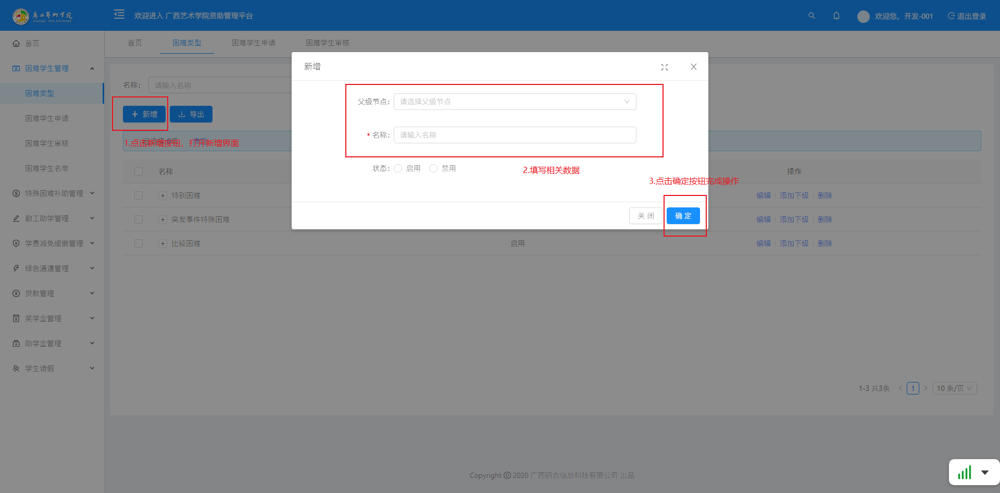
Task: Click 编辑 link for 特别困难 row
Action: tap(763, 195)
